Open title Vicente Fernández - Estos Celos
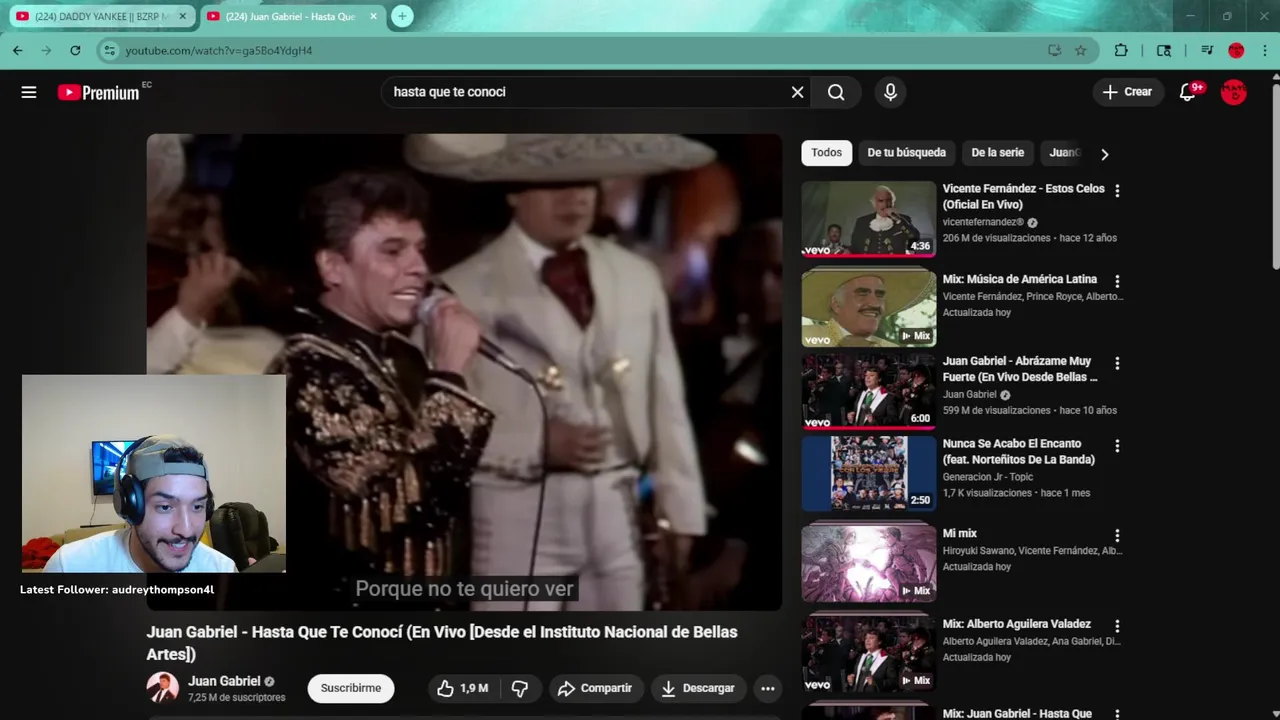Screen dimensions: 1280x720 [1023, 196]
